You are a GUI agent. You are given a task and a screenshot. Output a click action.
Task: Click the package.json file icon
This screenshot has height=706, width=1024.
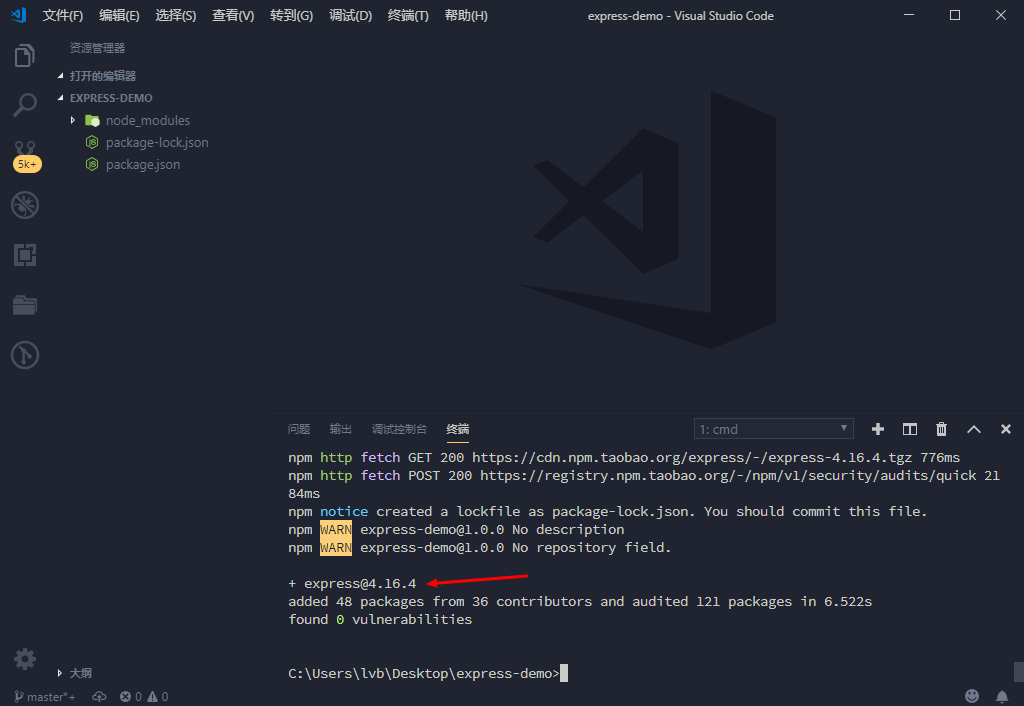point(92,165)
